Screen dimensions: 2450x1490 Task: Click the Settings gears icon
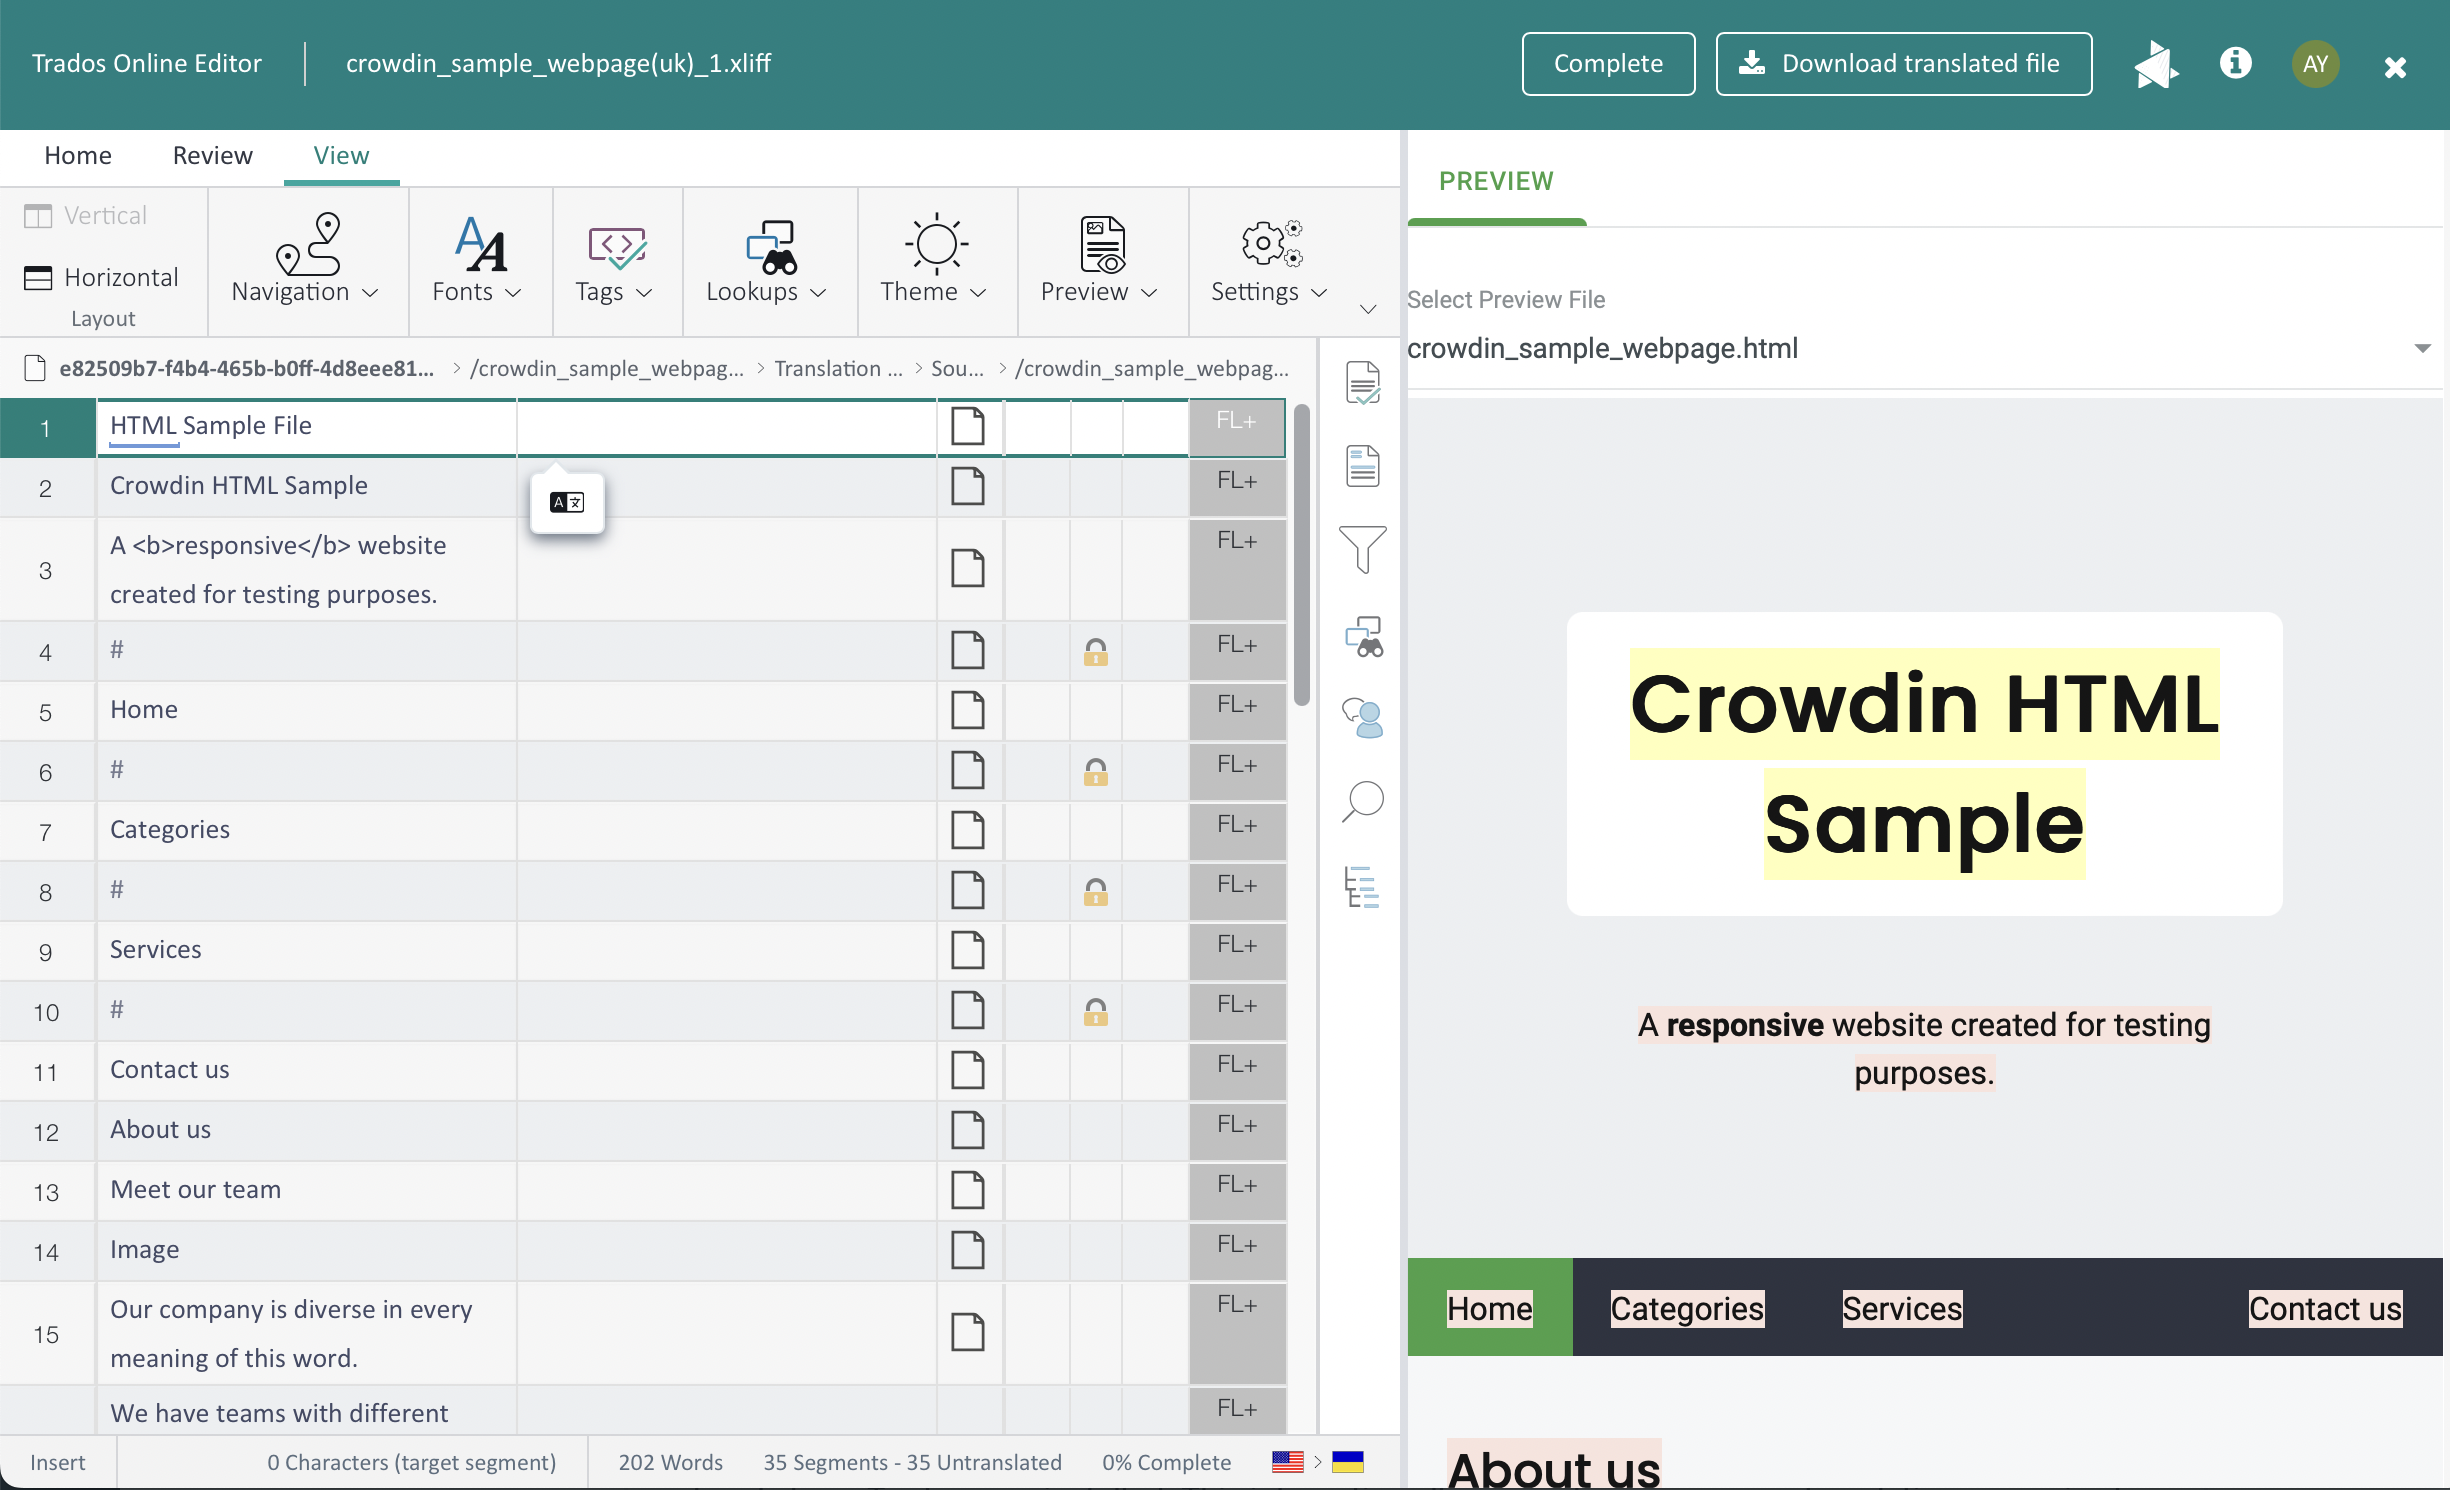[x=1270, y=243]
